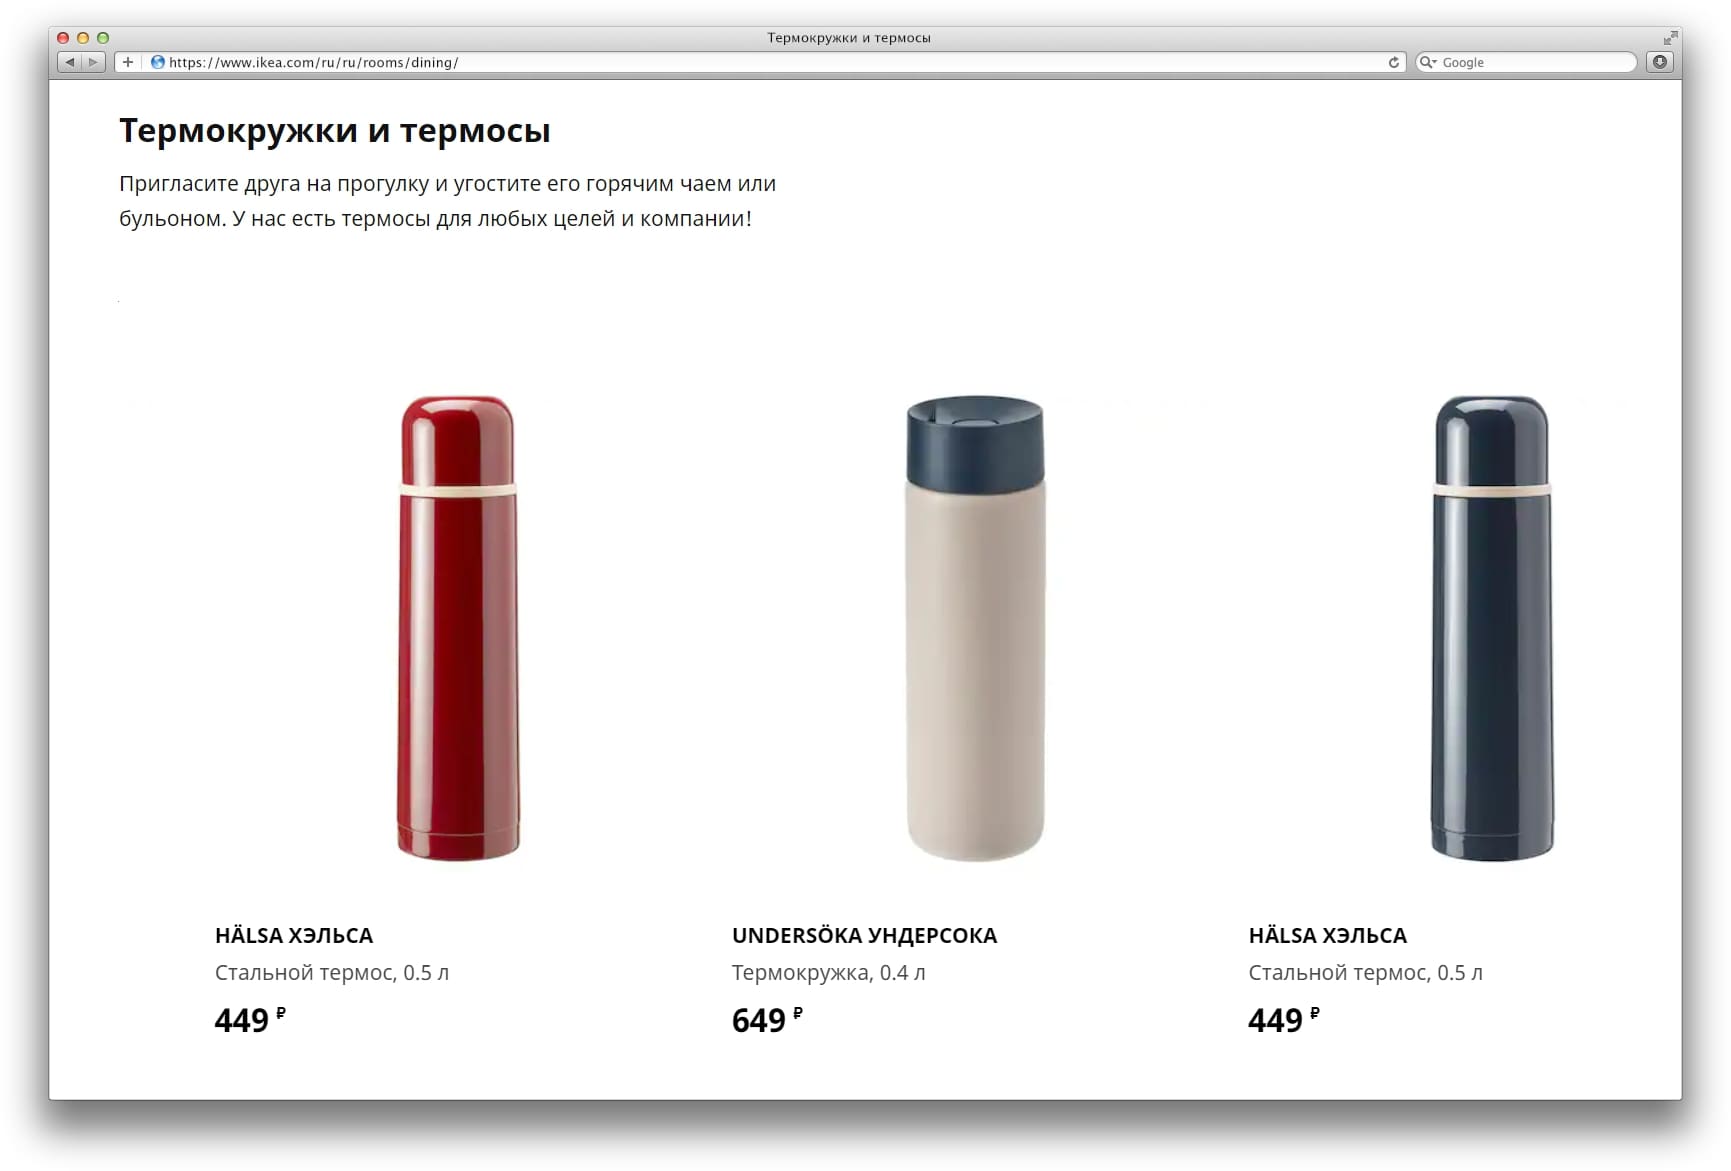Click the first HÄLSA ХЭЛЬСА product title

(x=294, y=935)
